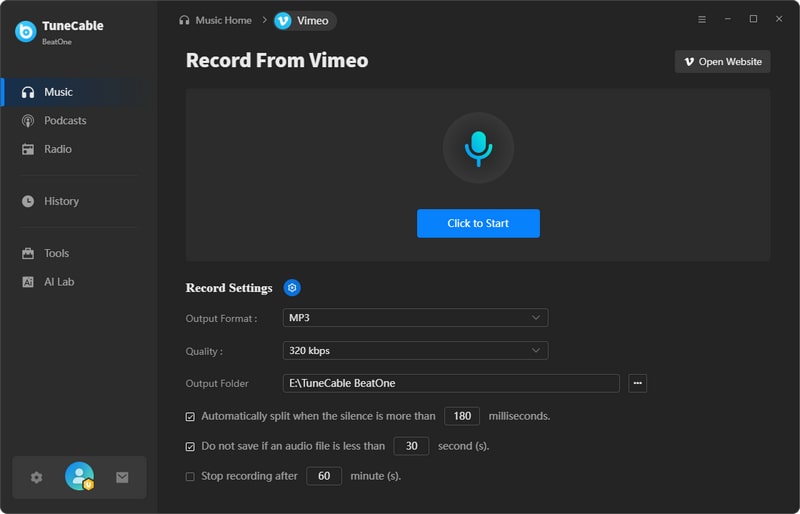The width and height of the screenshot is (800, 514).
Task: Click the 60 minutes input field
Action: coord(324,476)
